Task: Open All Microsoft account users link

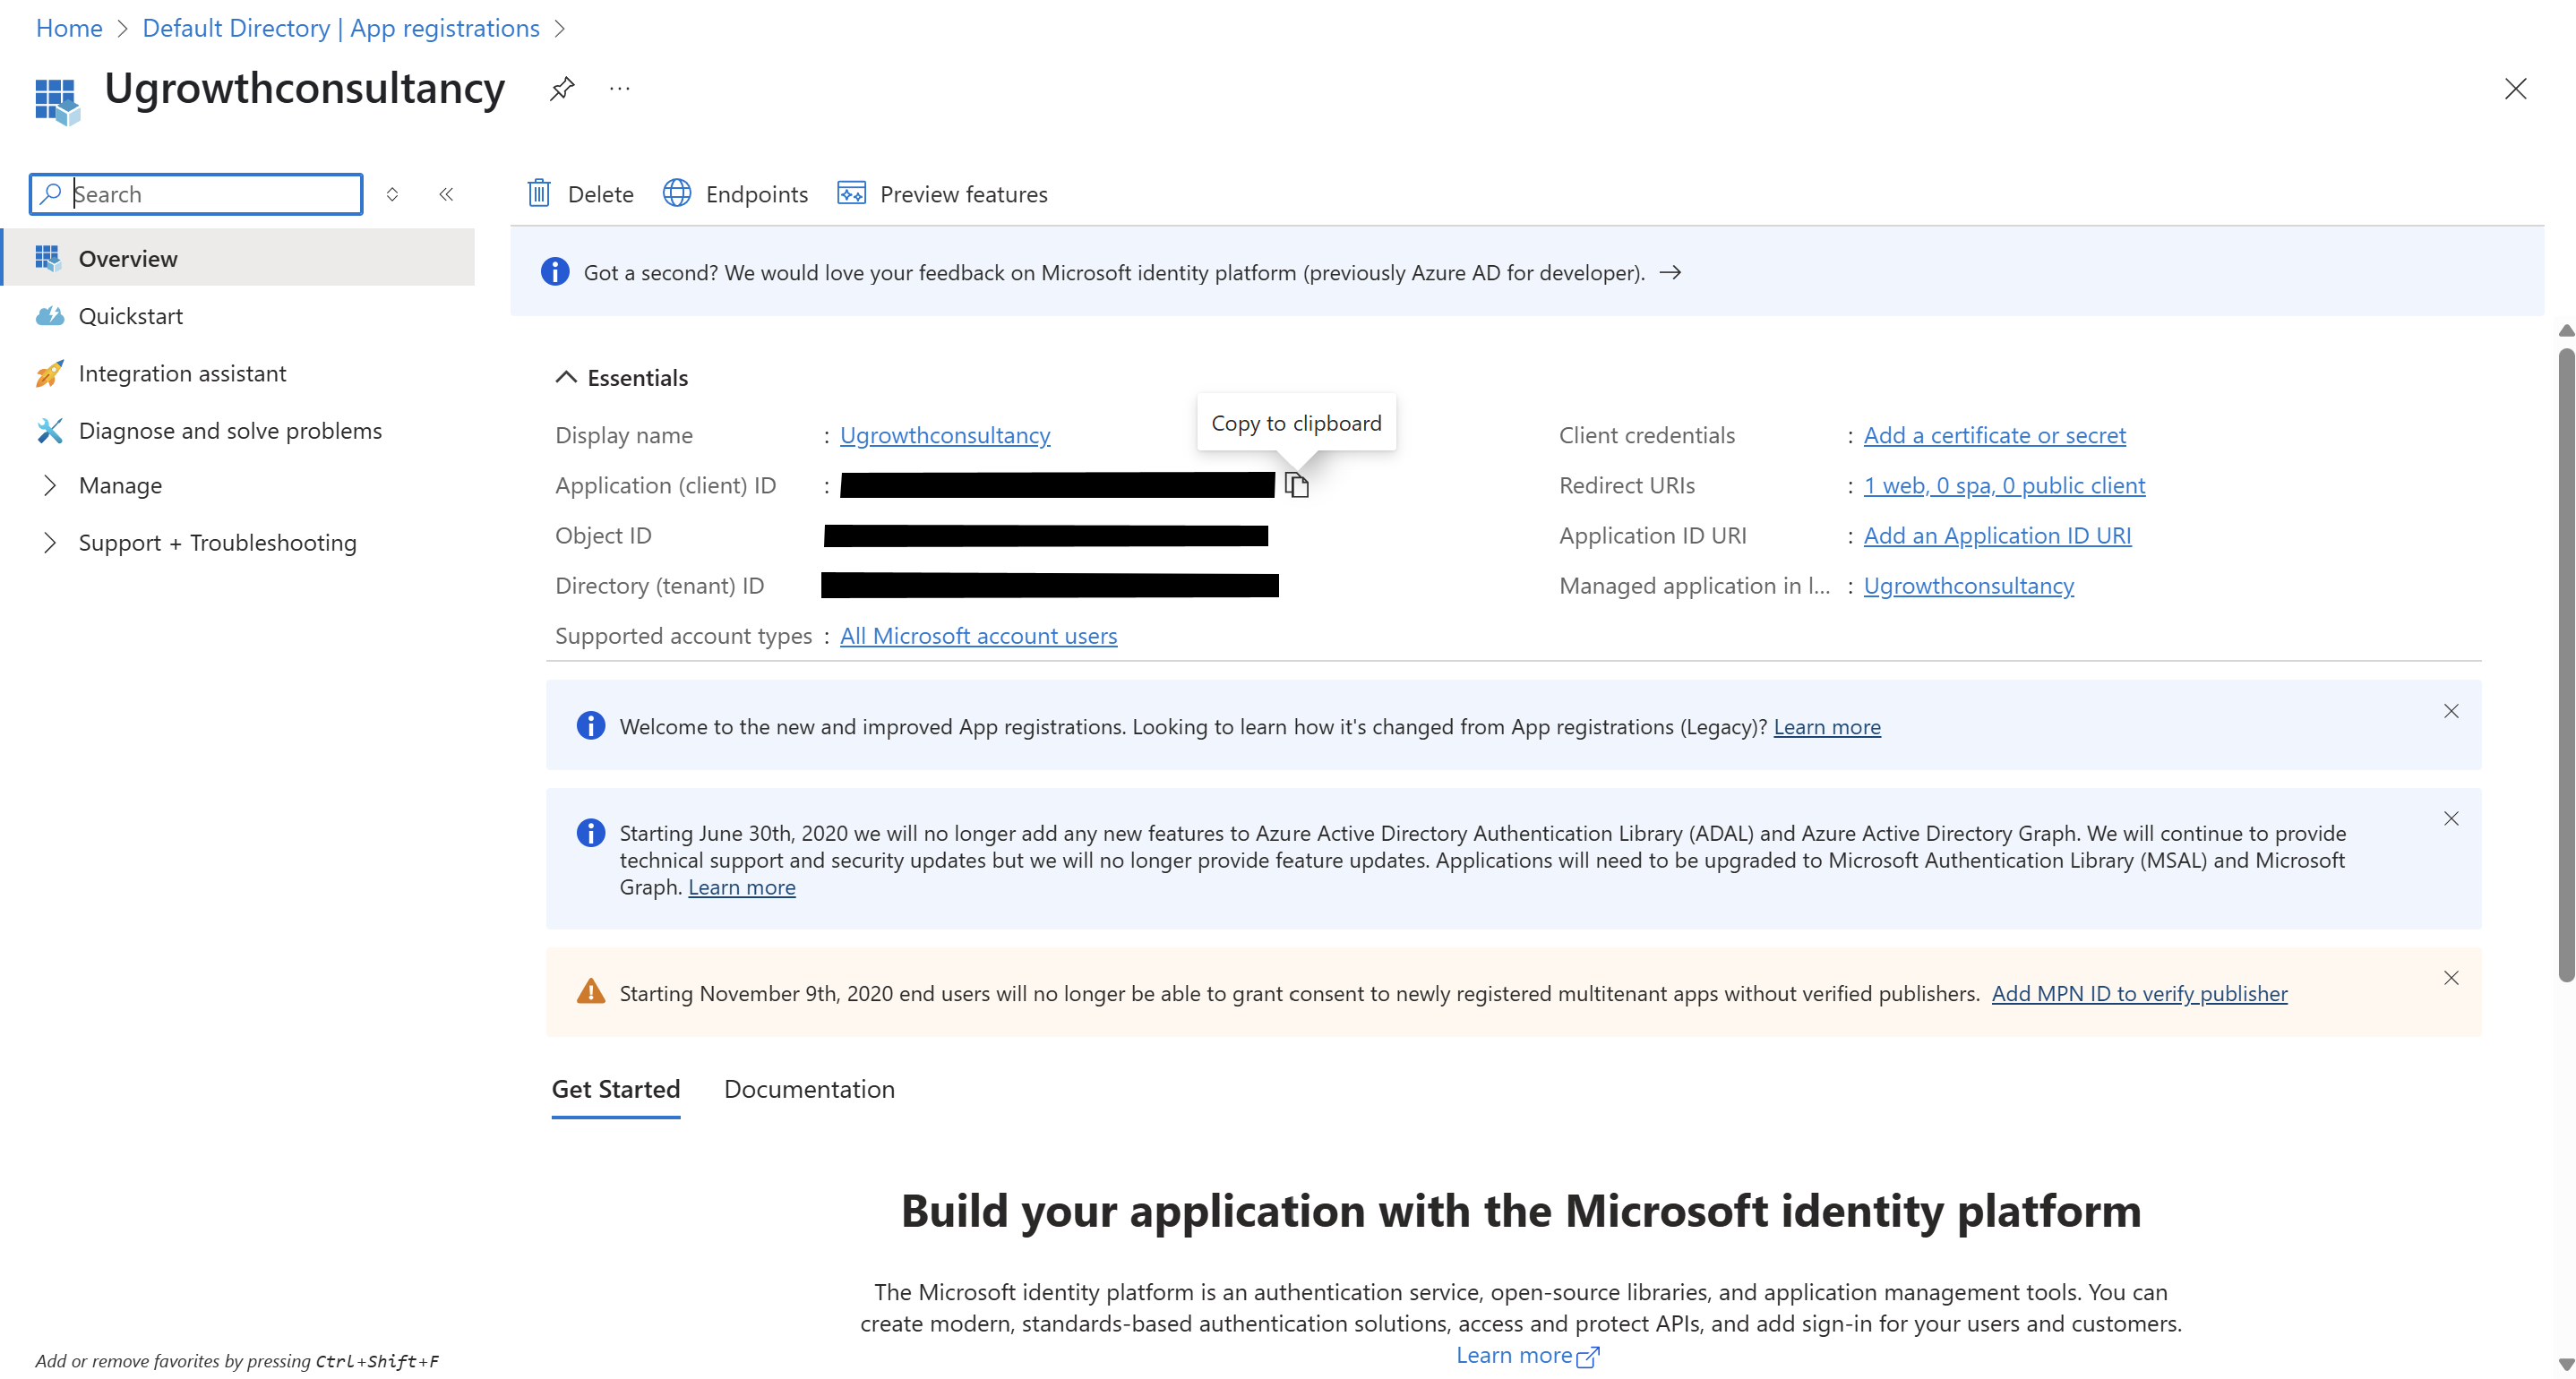Action: point(978,636)
